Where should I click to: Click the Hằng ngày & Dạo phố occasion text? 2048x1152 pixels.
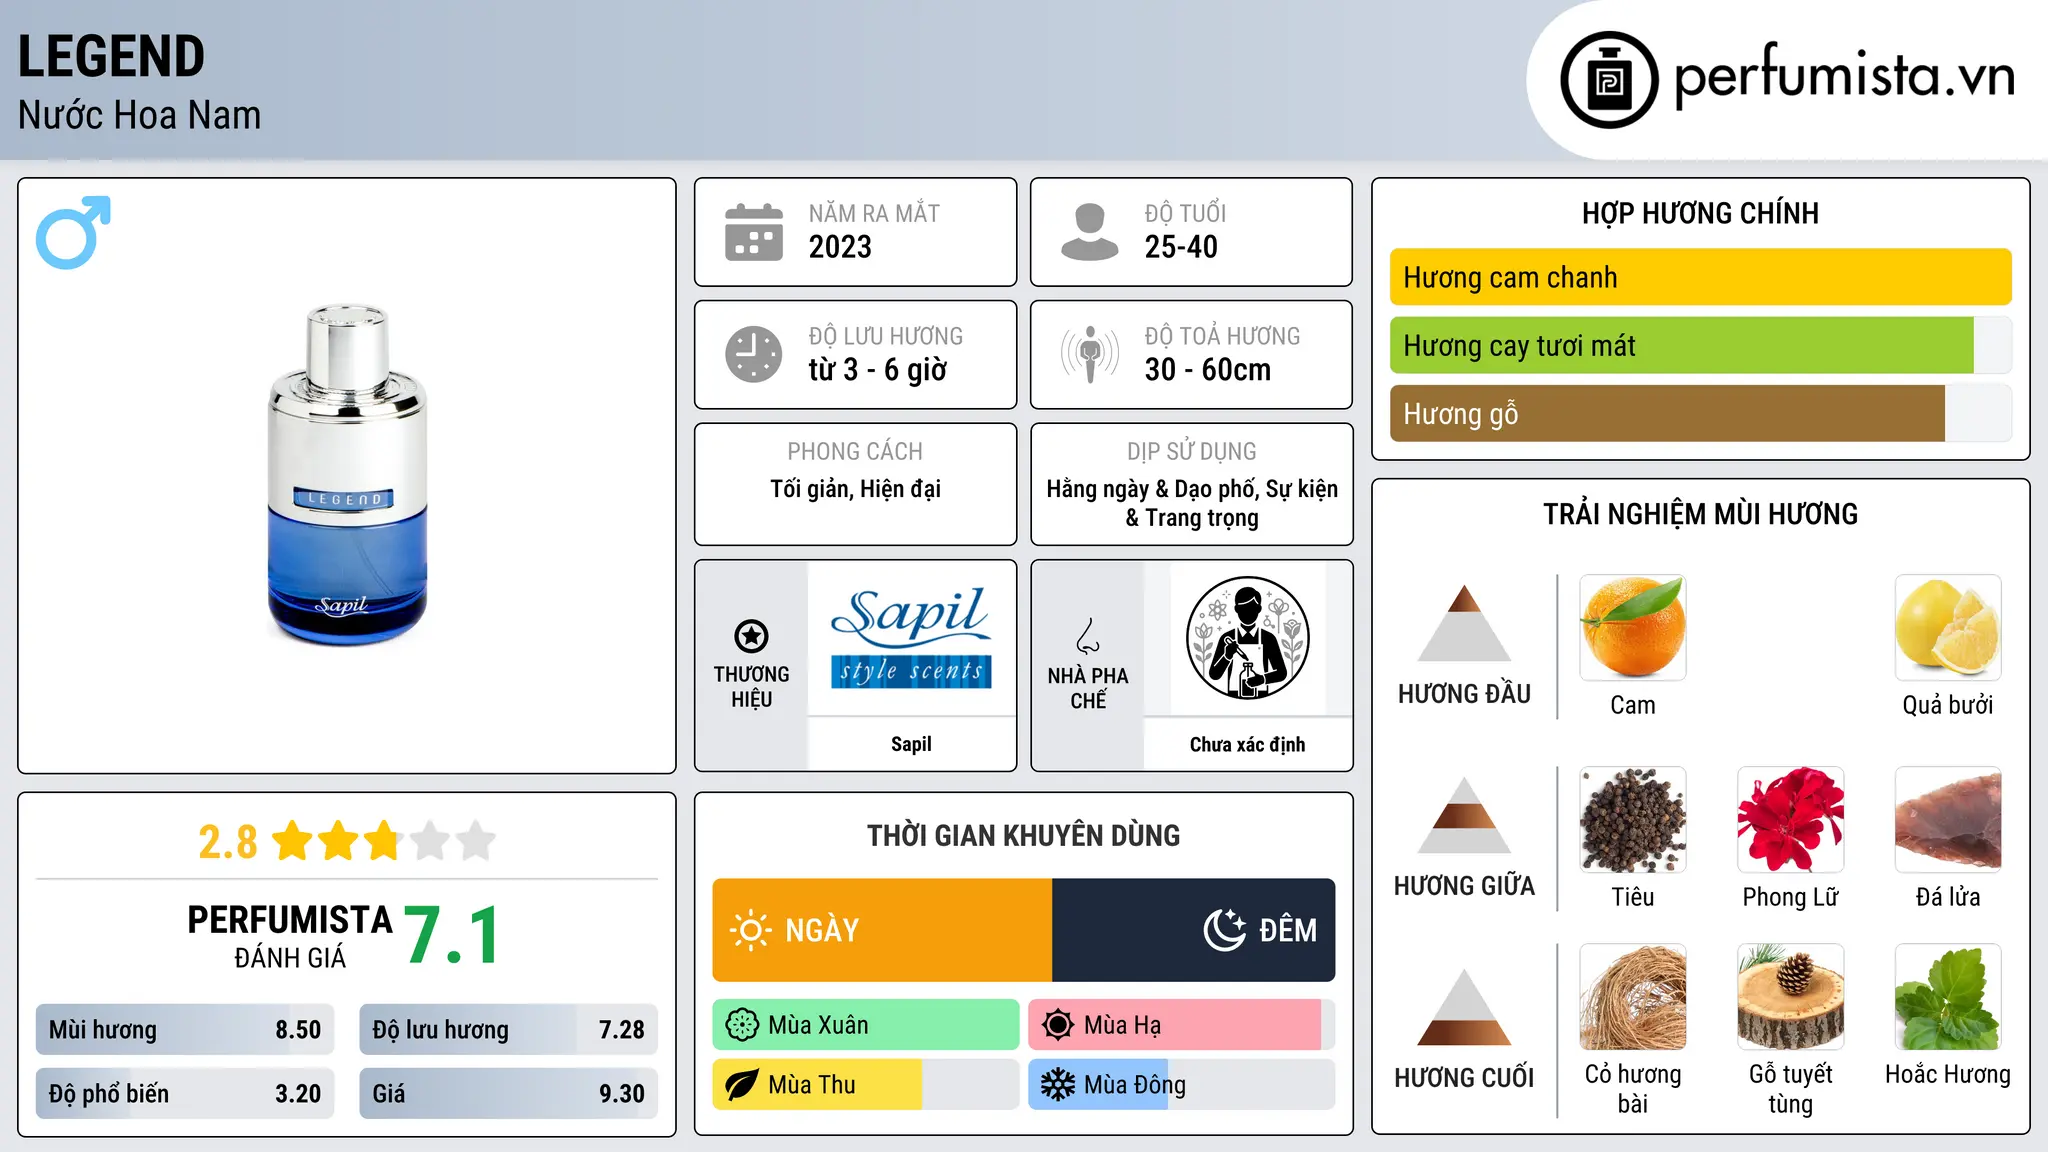click(x=1192, y=503)
